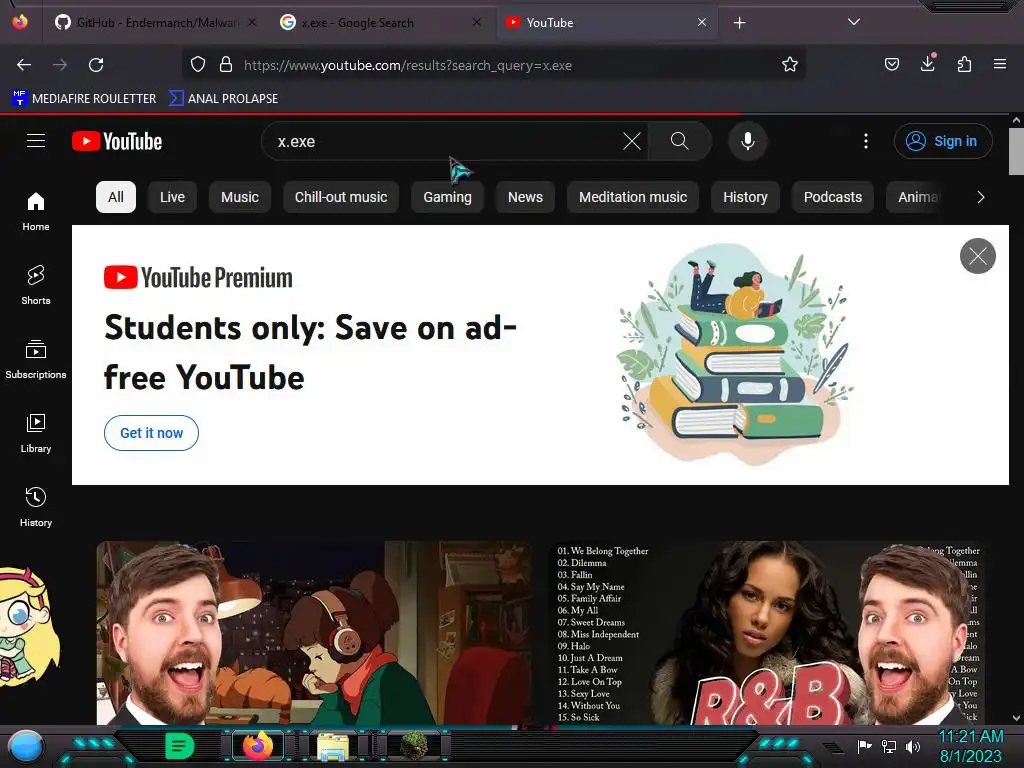Close the YouTube browser tab
Viewport: 1024px width, 768px height.
coord(702,23)
